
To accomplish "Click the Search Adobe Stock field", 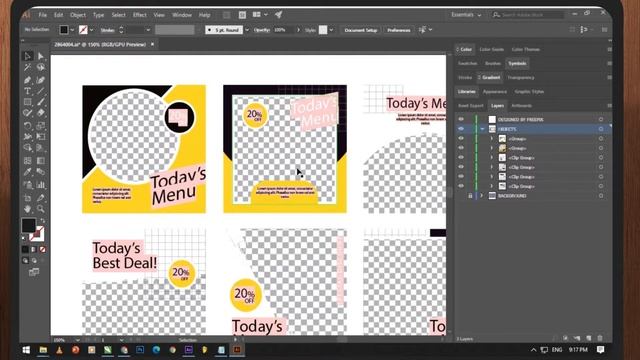I will tap(527, 15).
